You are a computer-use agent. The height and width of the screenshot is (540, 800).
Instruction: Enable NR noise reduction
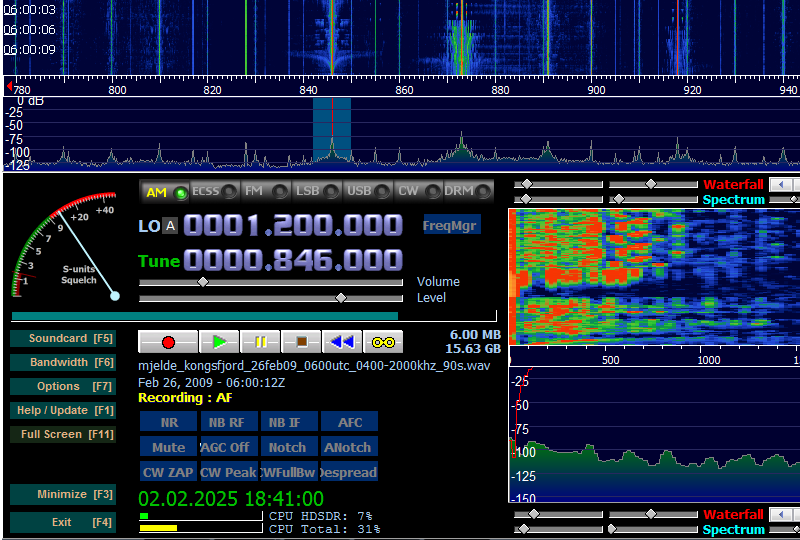click(168, 422)
